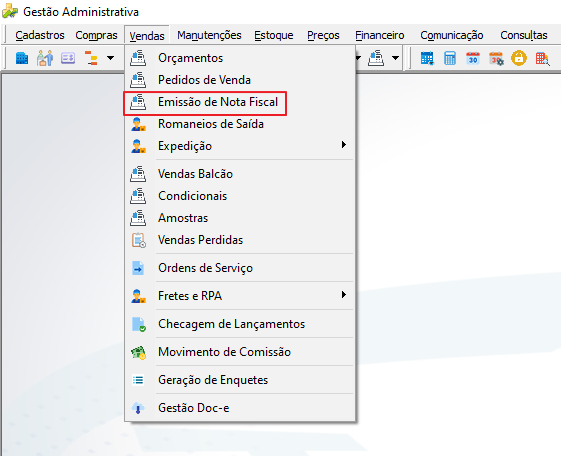Select Fretes e RPA menu entry

click(240, 296)
